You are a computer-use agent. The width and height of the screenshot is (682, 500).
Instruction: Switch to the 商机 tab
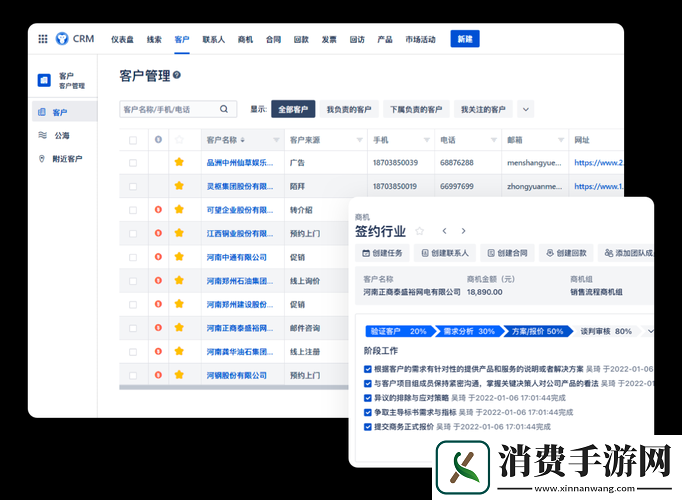pyautogui.click(x=245, y=40)
